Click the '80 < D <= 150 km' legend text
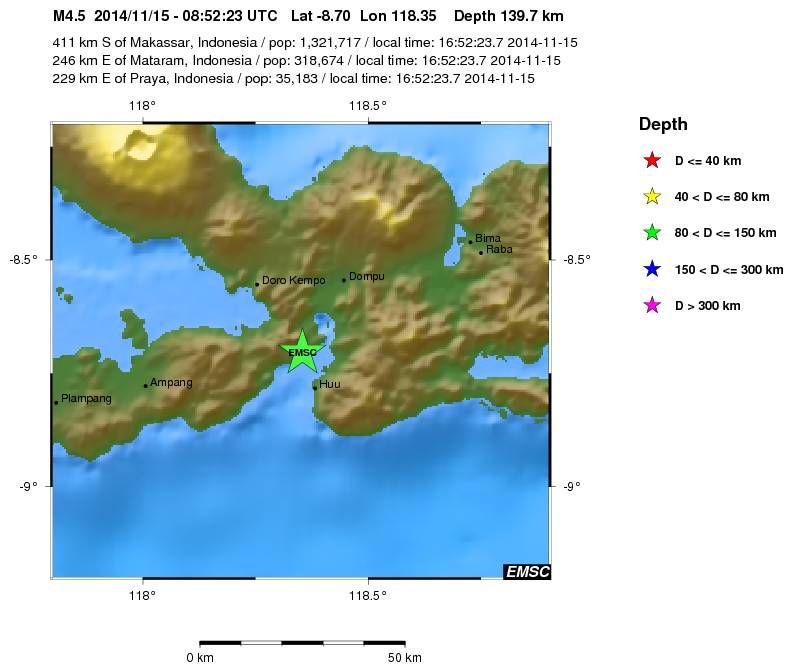 (x=725, y=233)
